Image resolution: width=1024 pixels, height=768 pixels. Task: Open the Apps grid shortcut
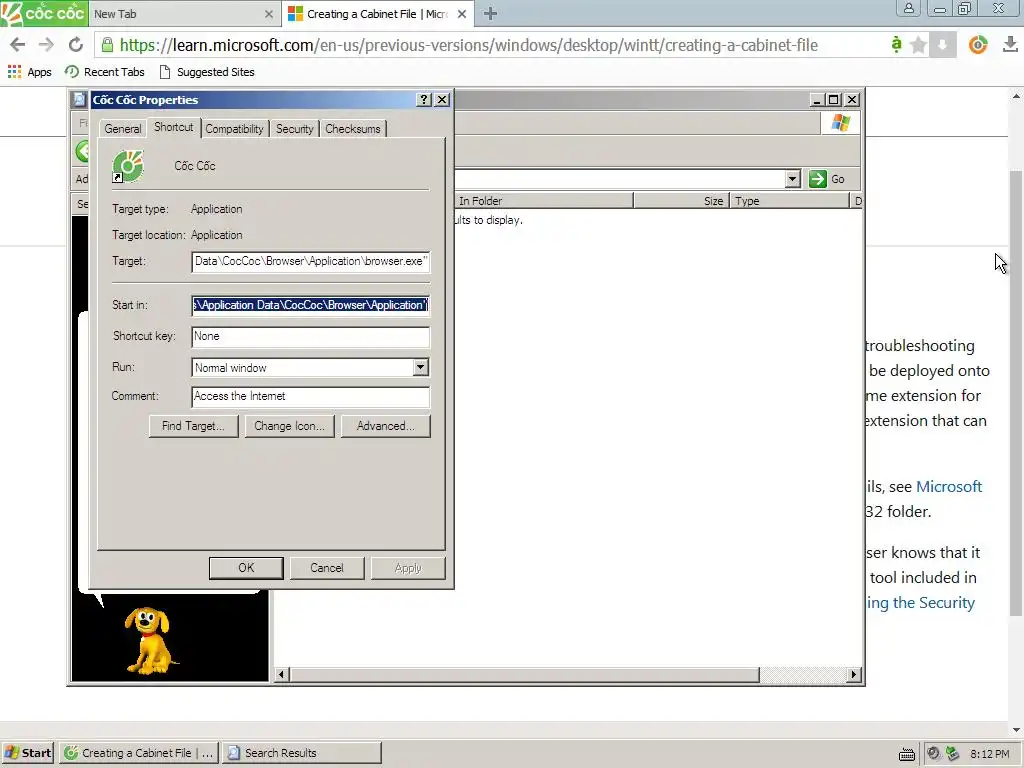pyautogui.click(x=29, y=72)
